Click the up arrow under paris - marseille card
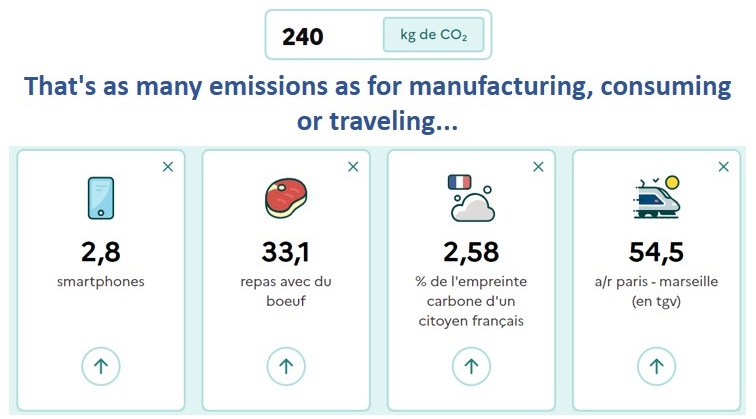Screen dimensions: 756x419 click(656, 366)
